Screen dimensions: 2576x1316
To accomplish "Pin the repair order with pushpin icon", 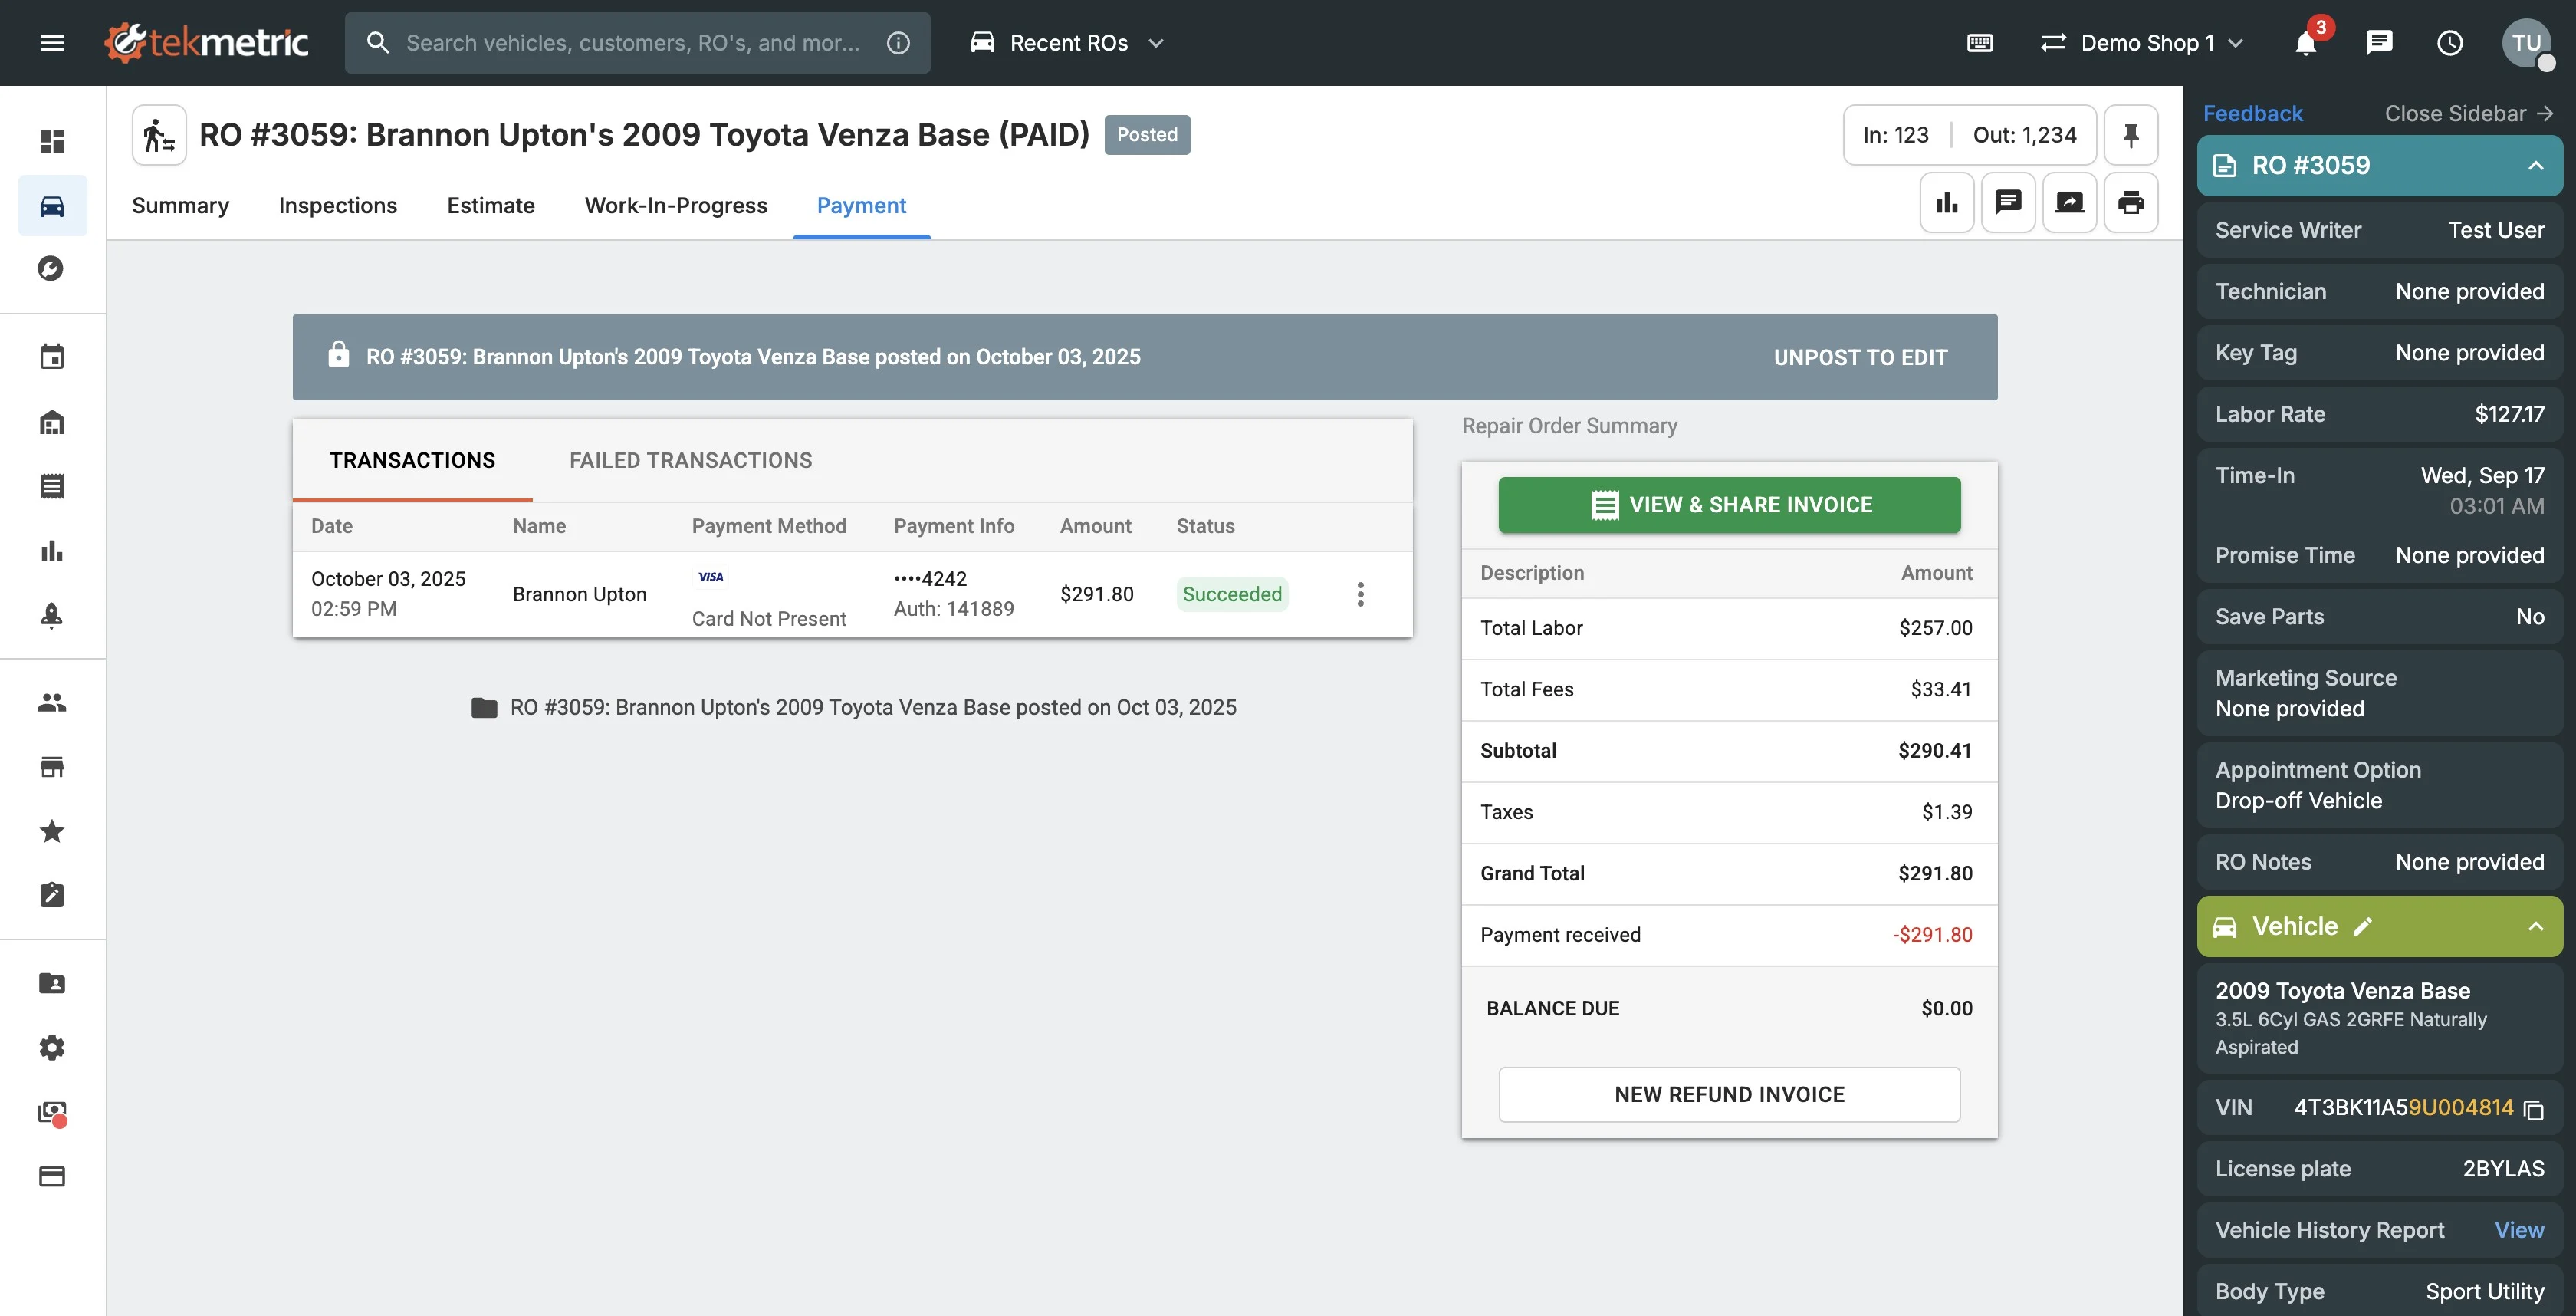I will click(x=2130, y=135).
